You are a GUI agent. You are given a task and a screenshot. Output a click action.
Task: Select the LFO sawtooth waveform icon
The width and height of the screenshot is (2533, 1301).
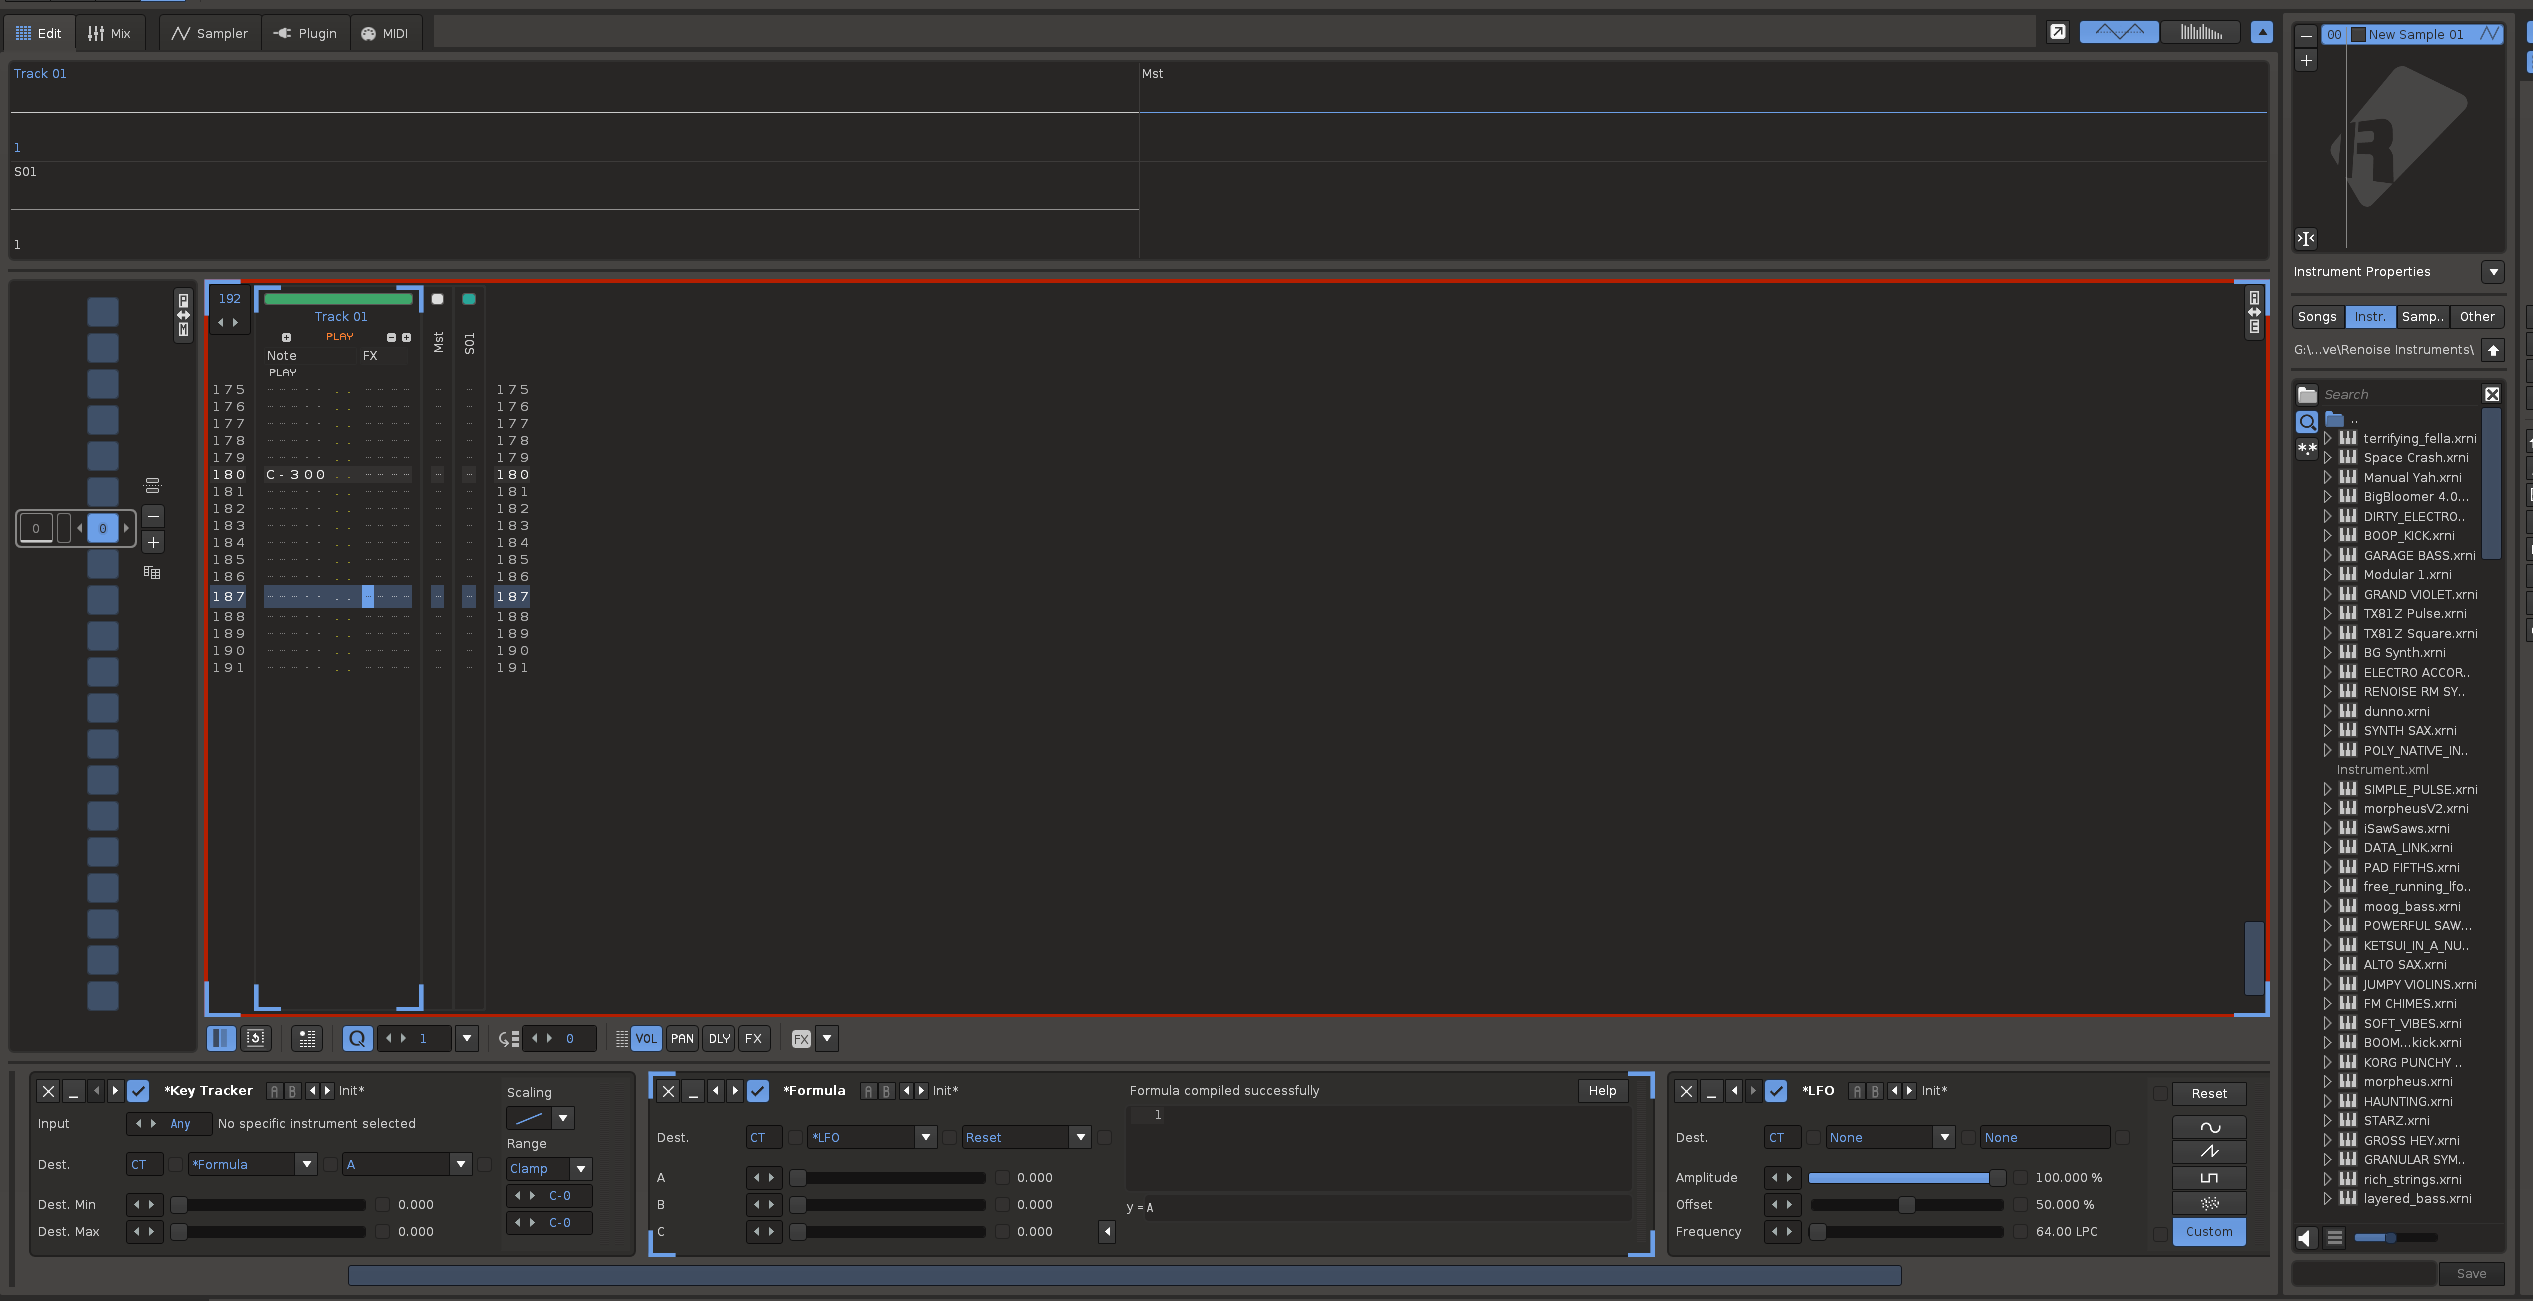2209,1152
